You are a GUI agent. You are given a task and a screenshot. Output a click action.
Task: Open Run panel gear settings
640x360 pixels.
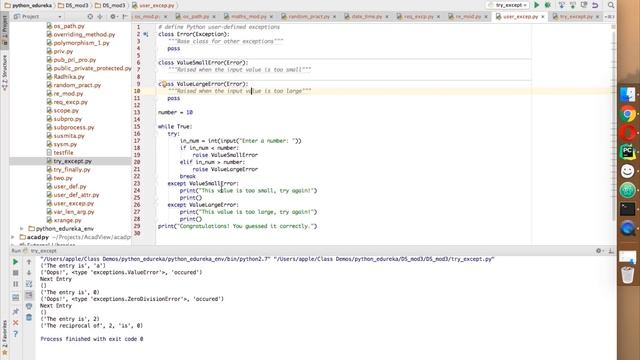coord(599,251)
